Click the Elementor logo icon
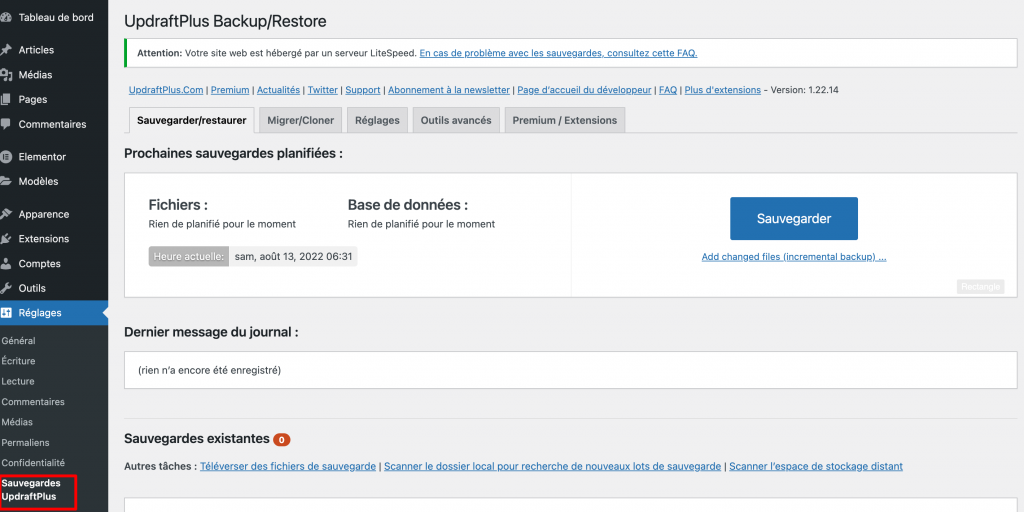This screenshot has height=512, width=1024. (6, 157)
